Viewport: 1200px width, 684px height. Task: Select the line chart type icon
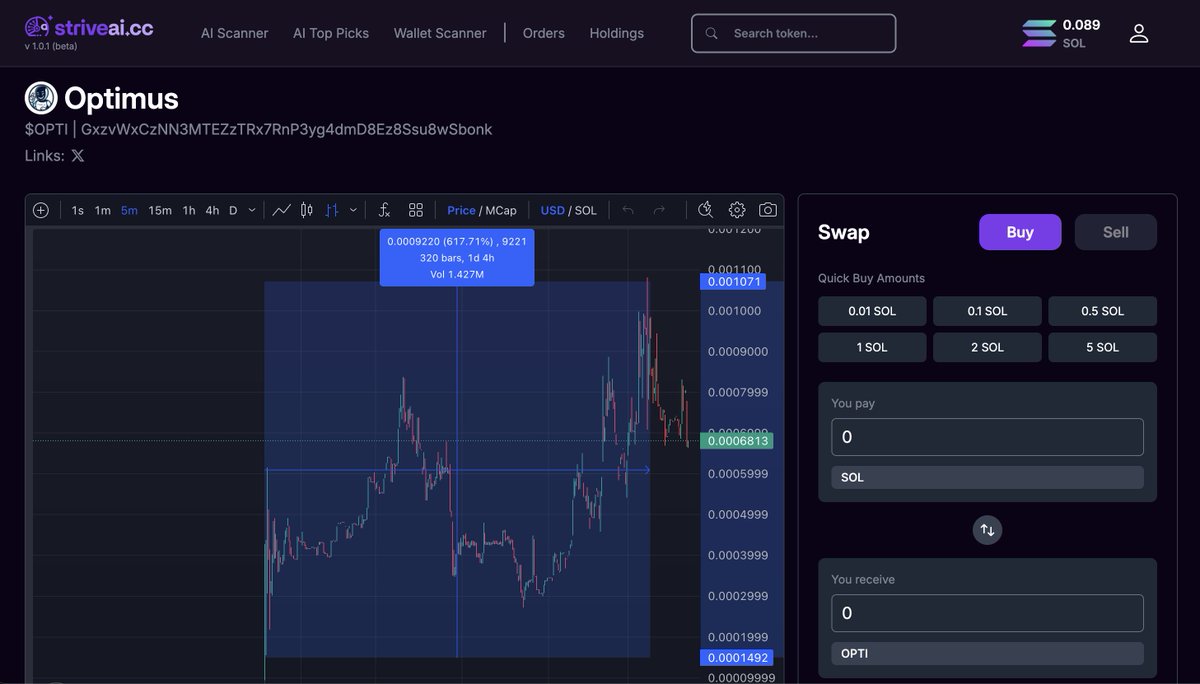tap(281, 210)
